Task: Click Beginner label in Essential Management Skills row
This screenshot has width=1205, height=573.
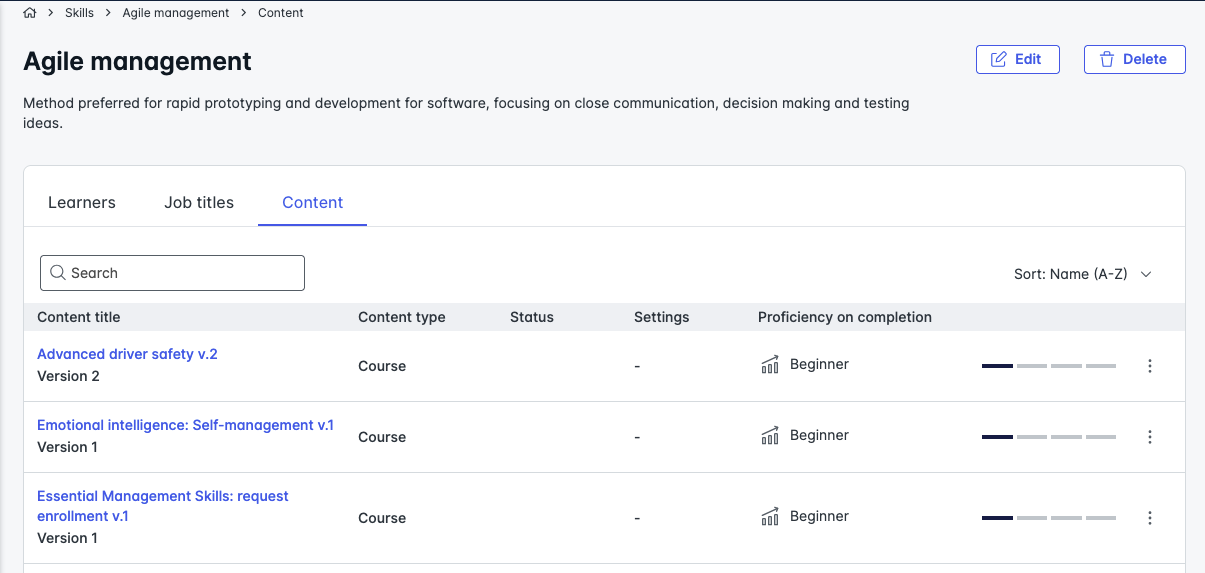Action: pyautogui.click(x=819, y=516)
